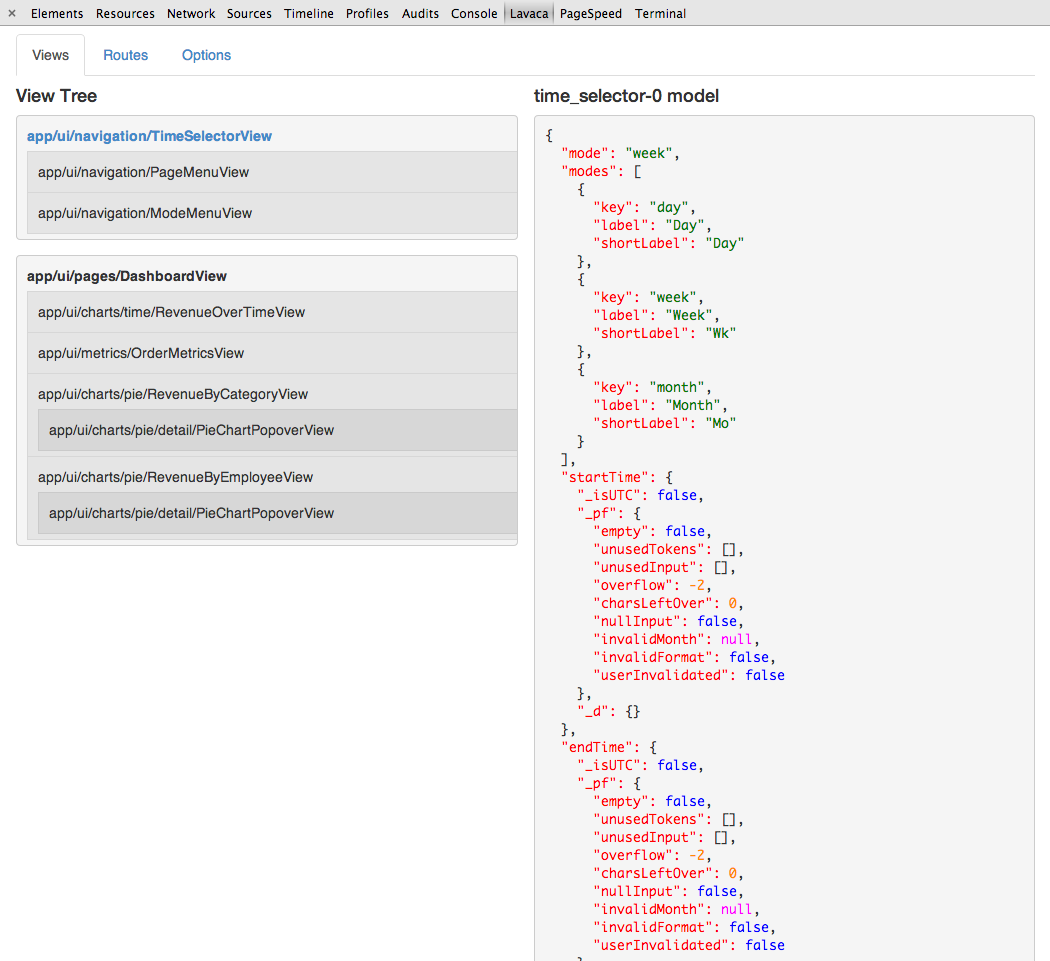This screenshot has width=1050, height=961.
Task: Click the "_d": {} line
Action: (x=609, y=711)
